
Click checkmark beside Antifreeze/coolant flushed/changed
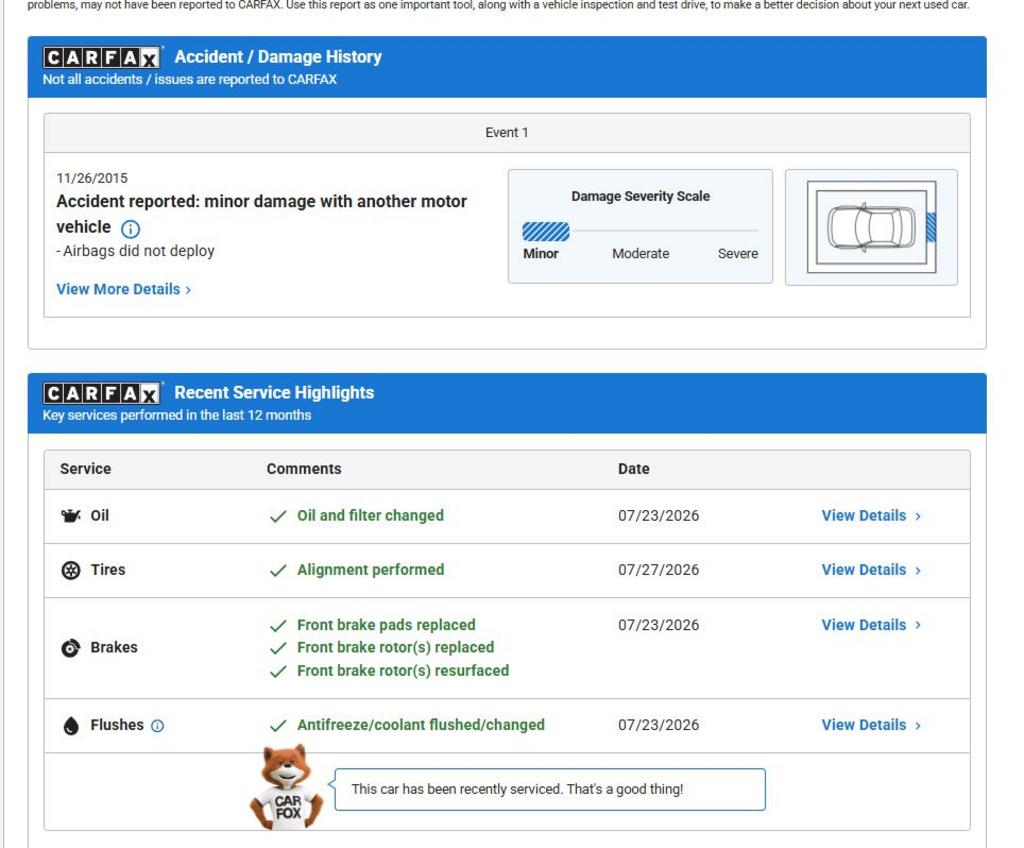tap(278, 725)
